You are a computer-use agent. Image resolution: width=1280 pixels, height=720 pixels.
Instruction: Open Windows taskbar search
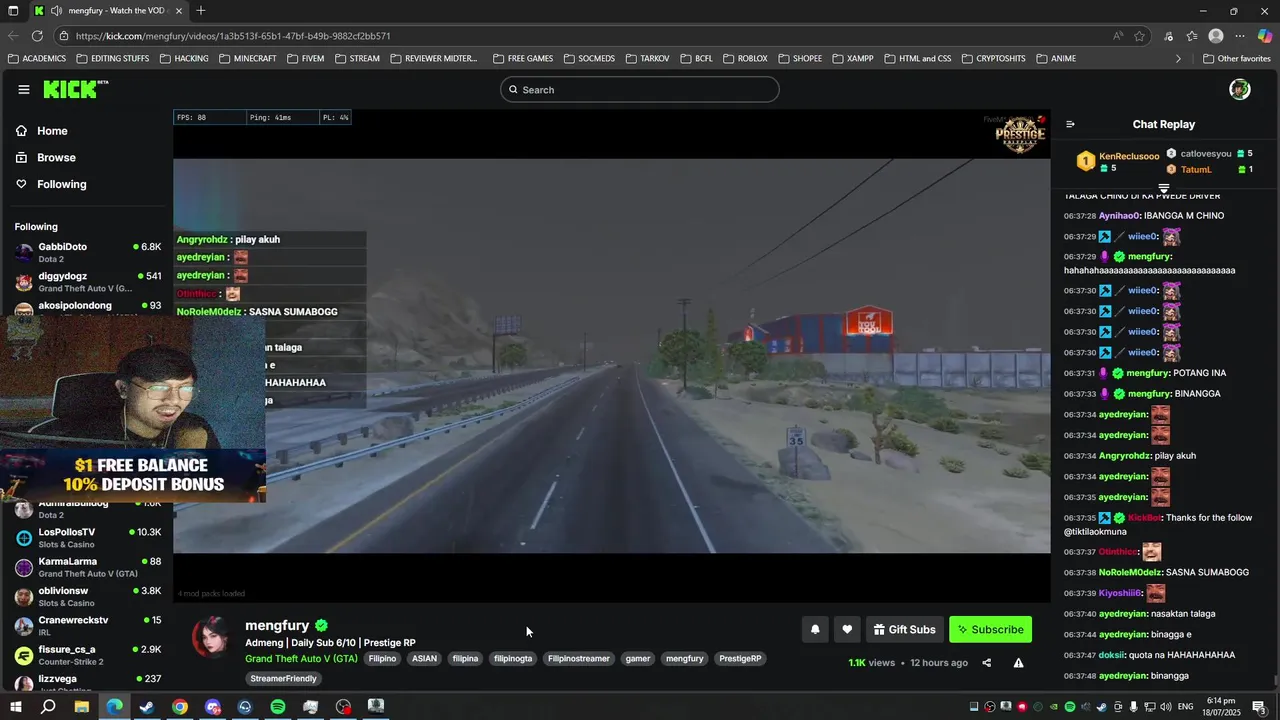tap(48, 707)
